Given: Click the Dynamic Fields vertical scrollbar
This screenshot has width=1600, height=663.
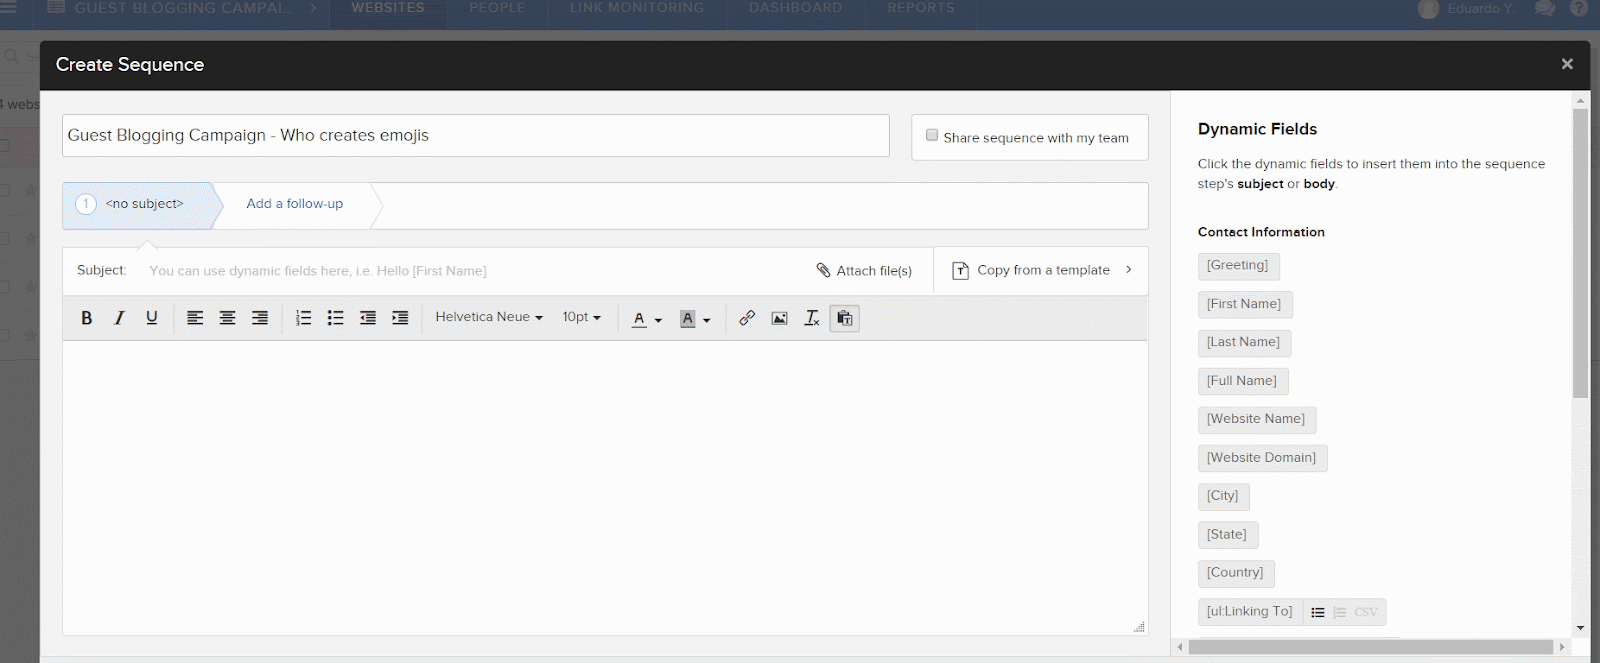Looking at the screenshot, I should (x=1580, y=253).
